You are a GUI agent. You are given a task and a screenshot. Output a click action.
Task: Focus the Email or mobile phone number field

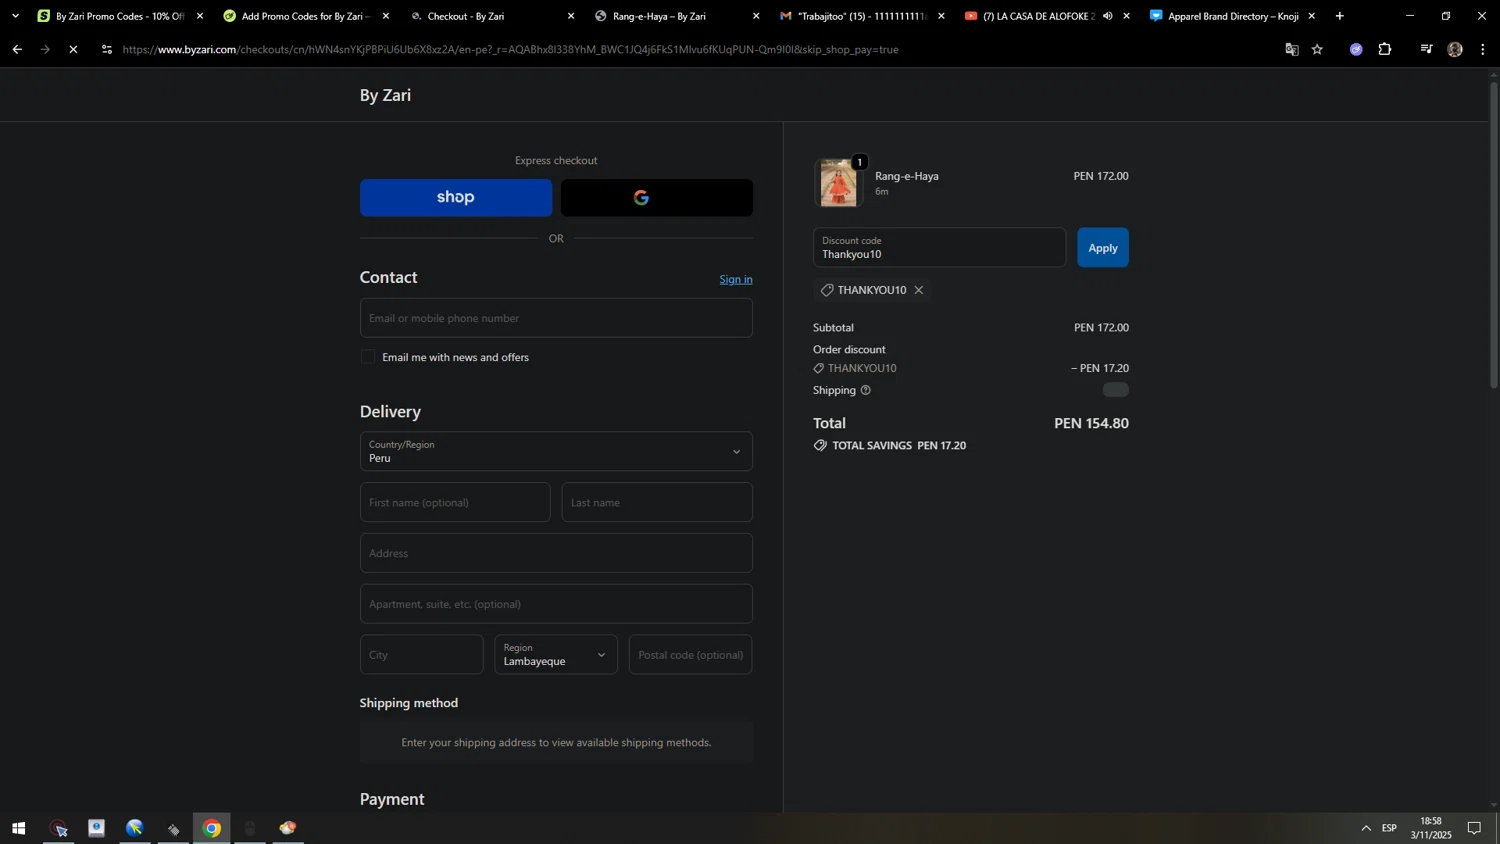[556, 318]
